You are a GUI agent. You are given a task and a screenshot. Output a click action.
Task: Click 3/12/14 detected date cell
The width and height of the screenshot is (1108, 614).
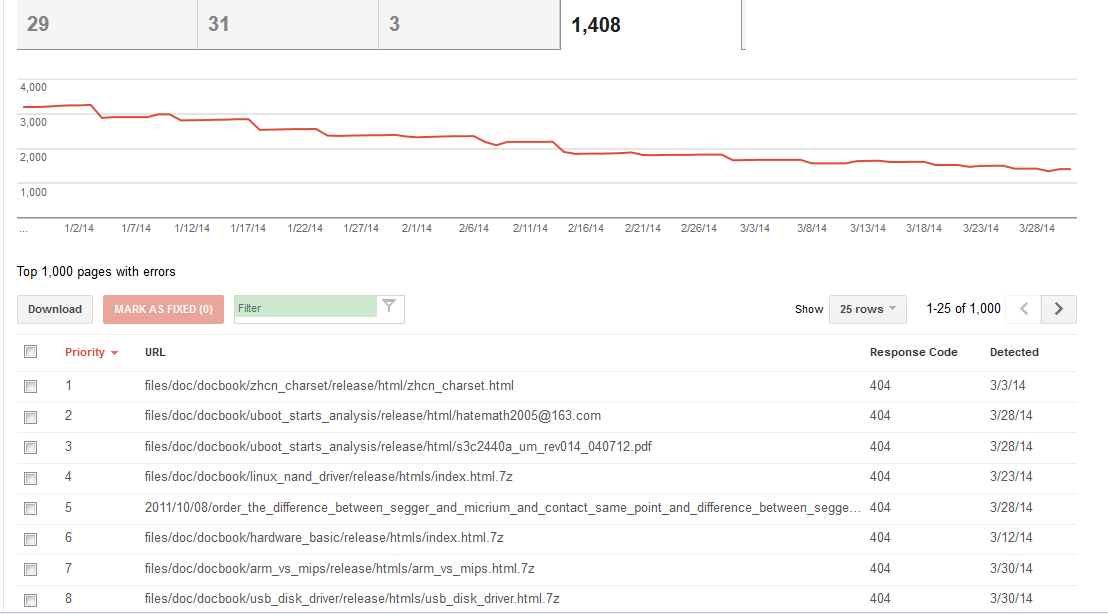(1011, 538)
